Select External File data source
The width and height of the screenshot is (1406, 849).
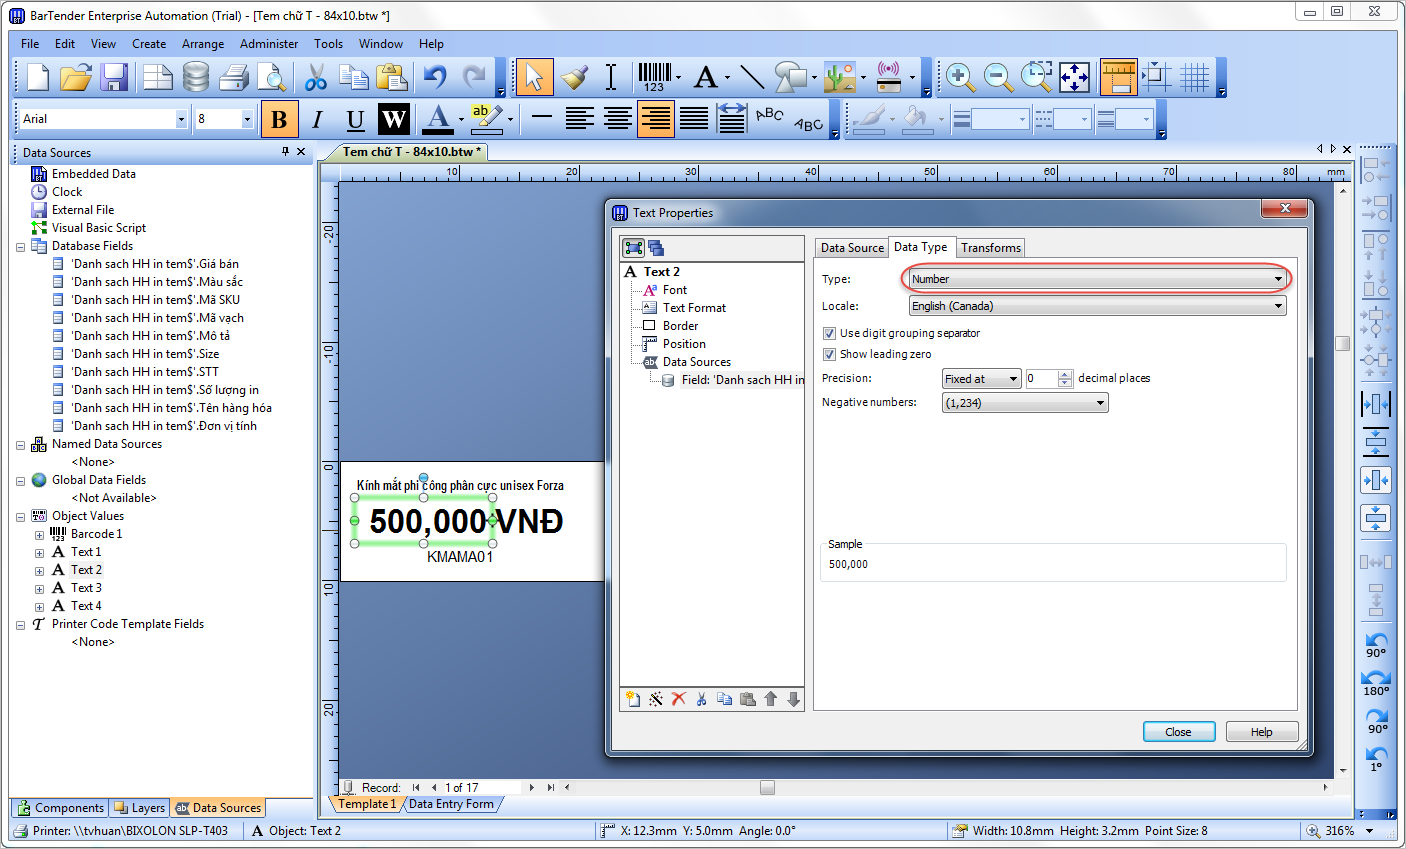pos(83,210)
